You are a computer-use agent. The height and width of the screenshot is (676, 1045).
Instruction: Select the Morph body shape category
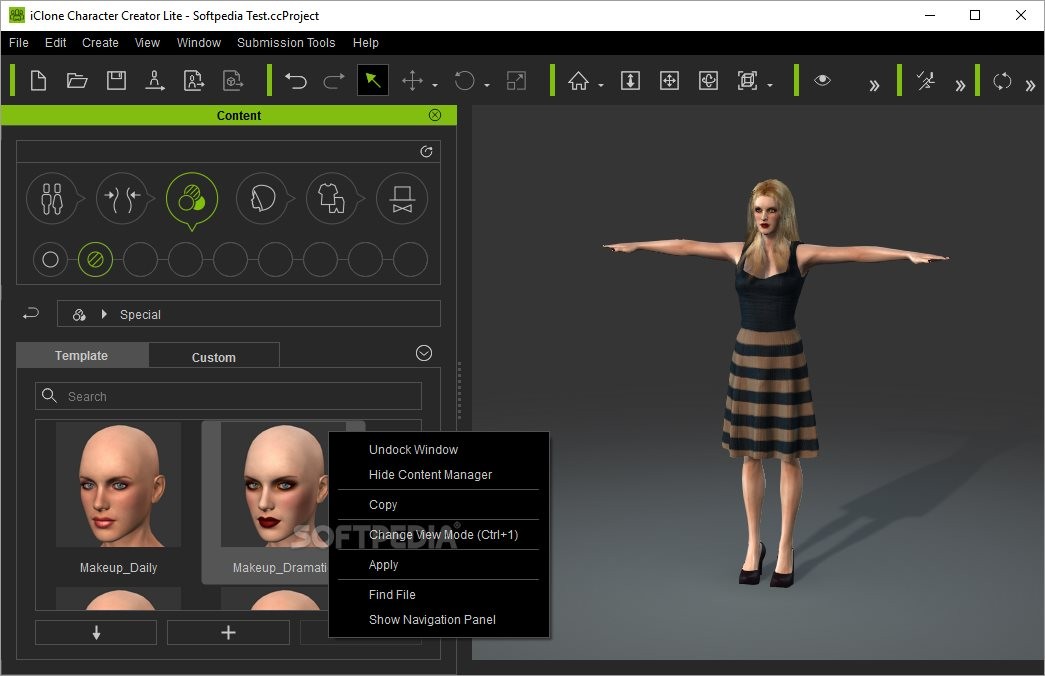pyautogui.click(x=122, y=199)
